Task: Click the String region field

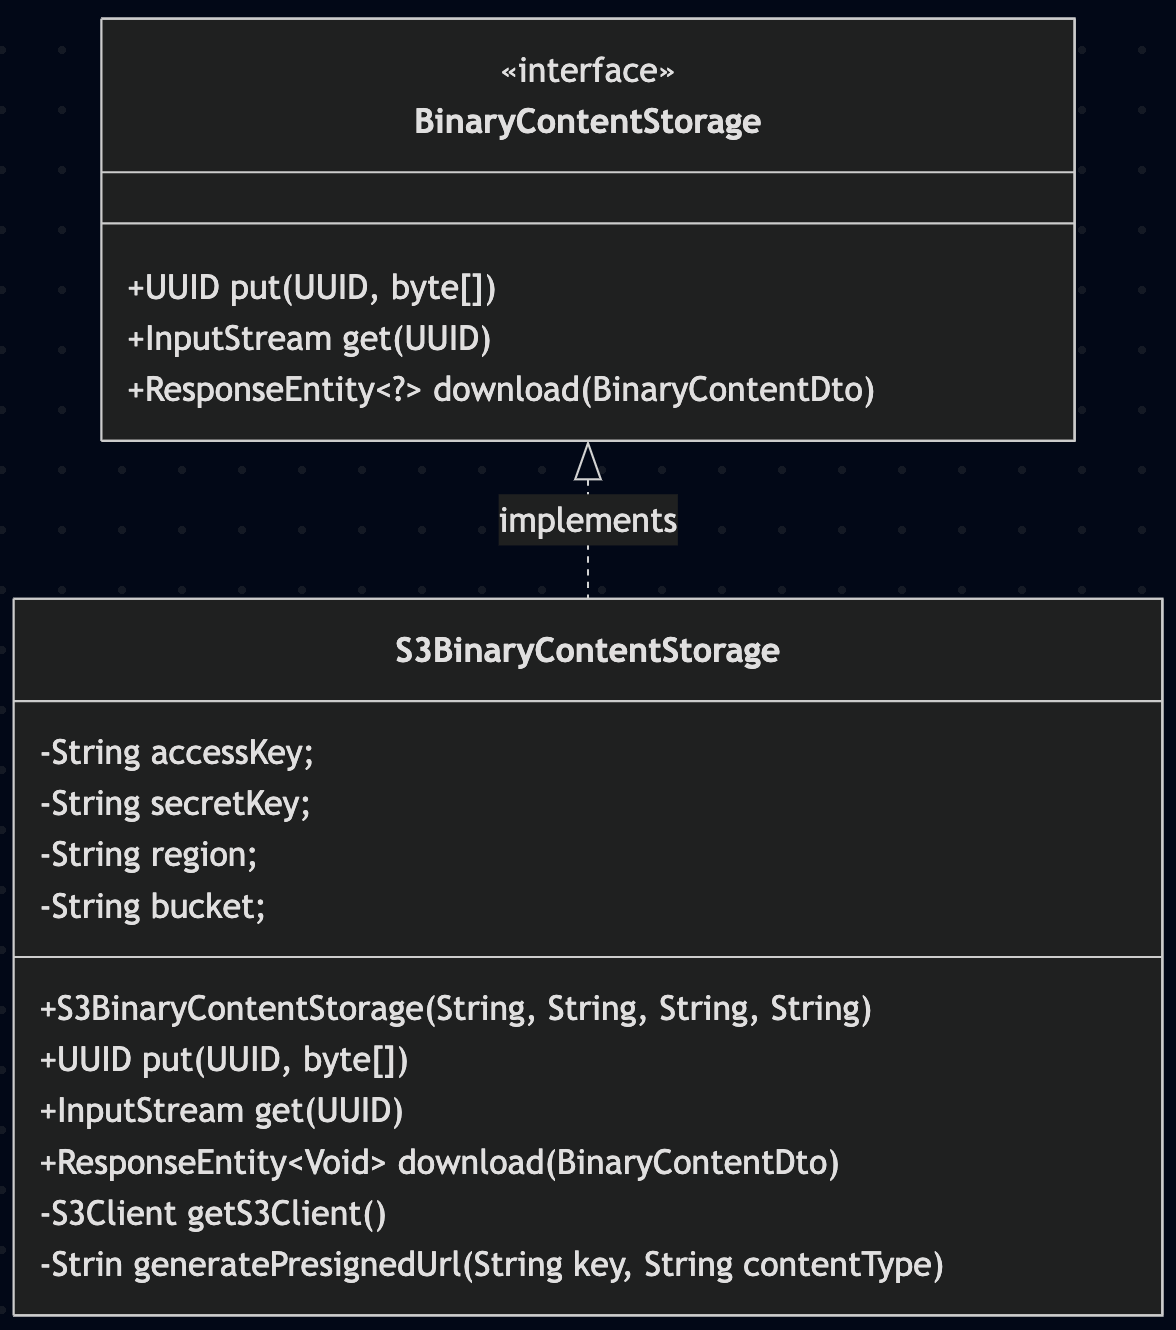Action: click(149, 855)
